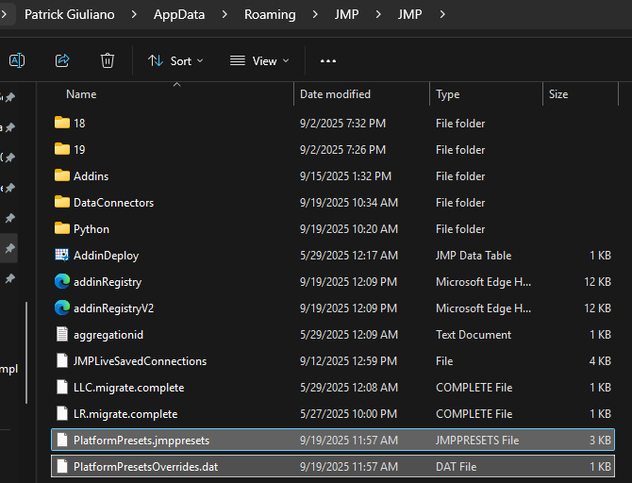Select the file name PlatformPresets.jmppresets
632x483 pixels.
pyautogui.click(x=141, y=440)
